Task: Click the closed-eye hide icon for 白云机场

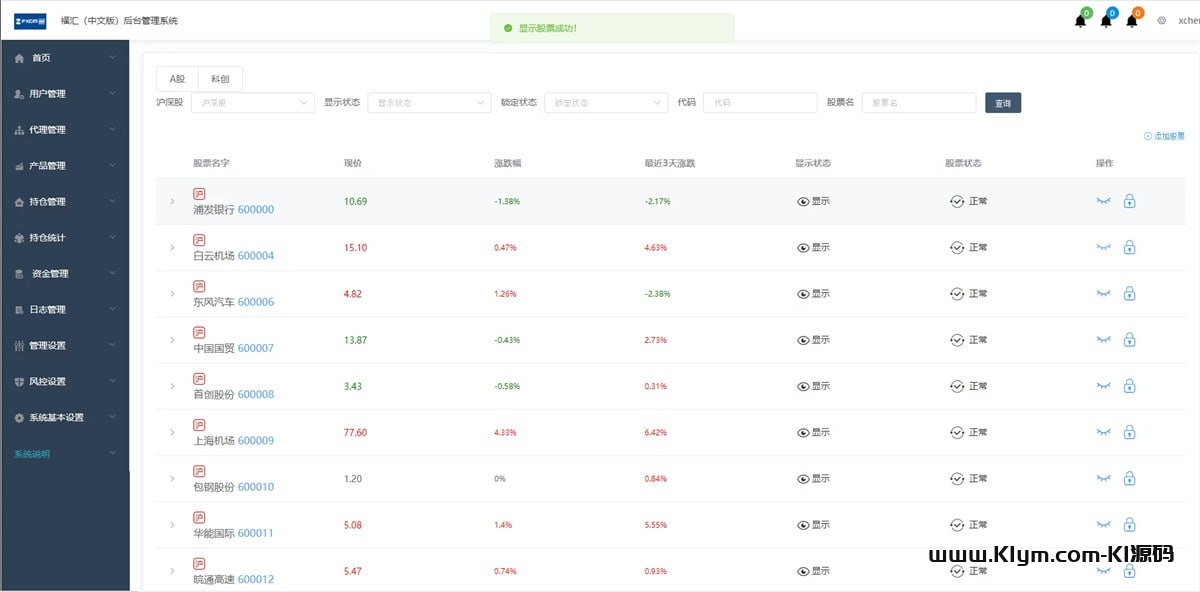Action: [1104, 247]
